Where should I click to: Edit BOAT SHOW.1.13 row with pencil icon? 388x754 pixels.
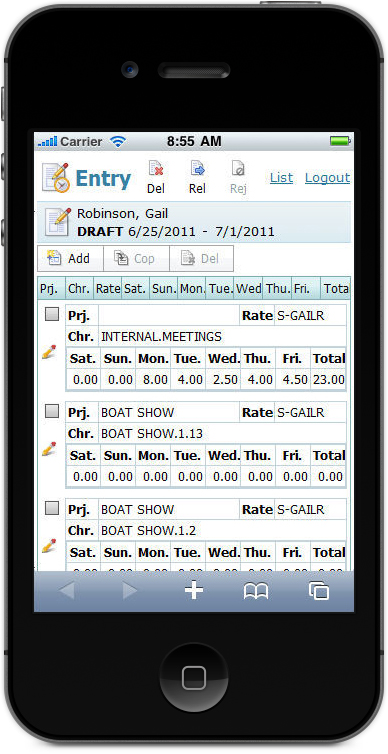[x=49, y=449]
